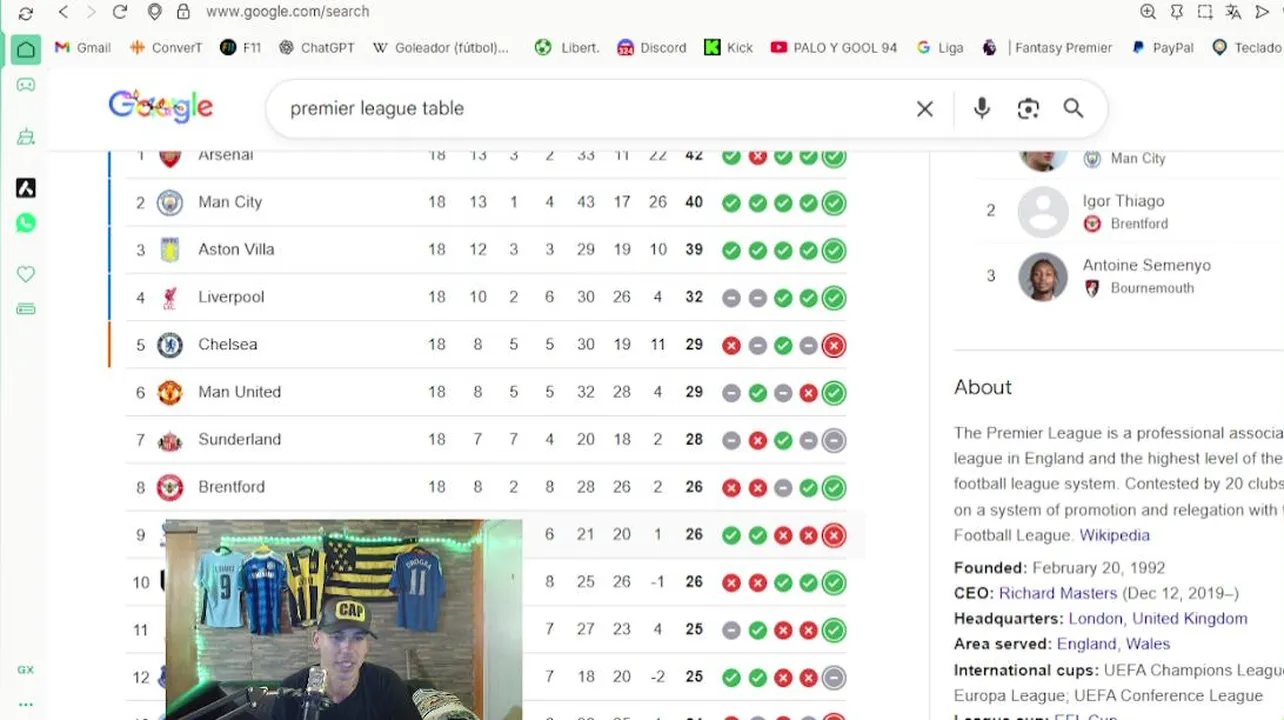Image resolution: width=1284 pixels, height=720 pixels.
Task: Open the Gmail bookmark
Action: 82,47
